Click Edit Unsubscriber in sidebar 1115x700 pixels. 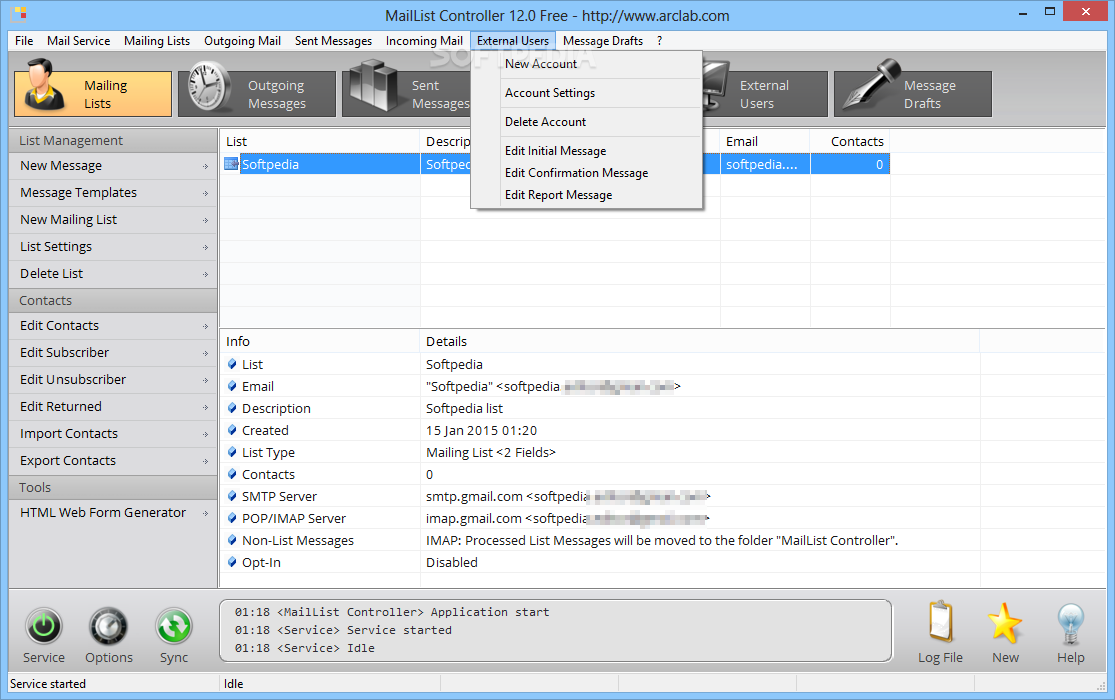coord(113,380)
